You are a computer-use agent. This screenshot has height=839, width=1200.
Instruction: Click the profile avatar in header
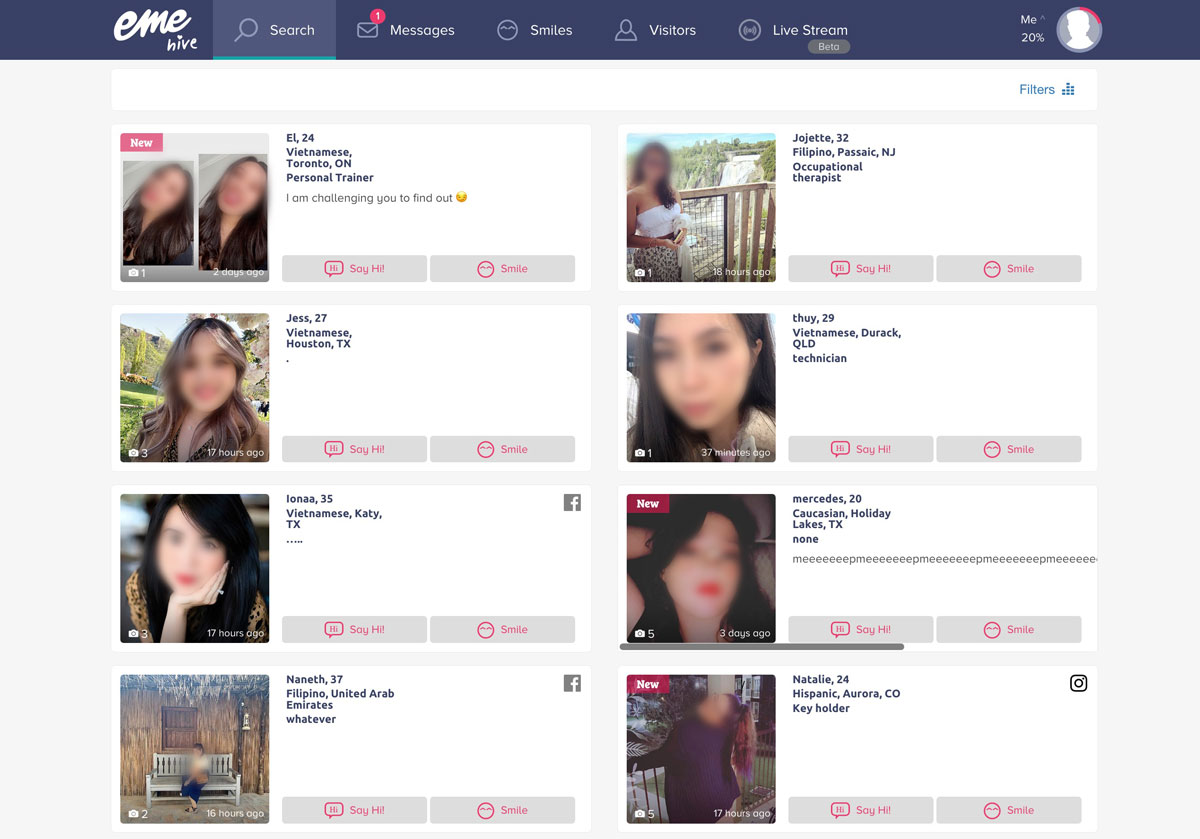tap(1078, 30)
